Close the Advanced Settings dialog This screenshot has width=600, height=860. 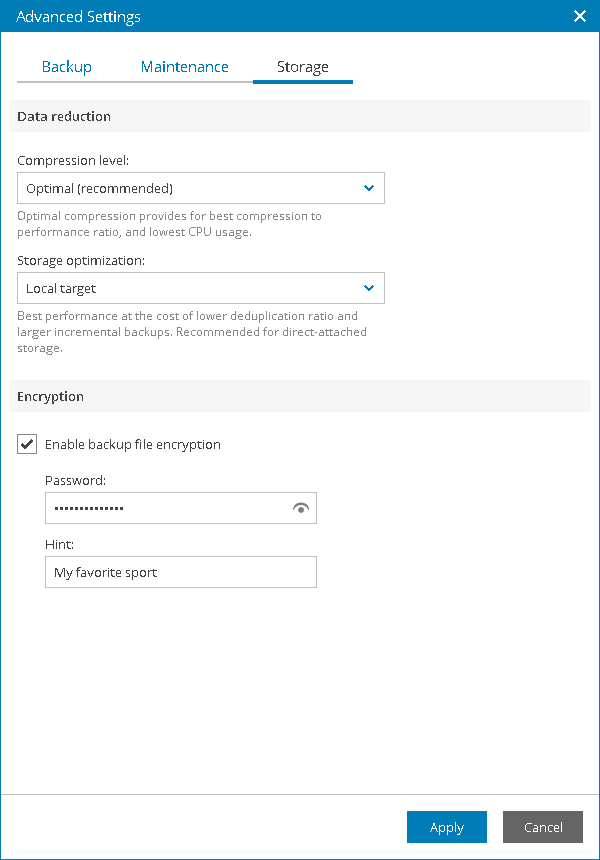(579, 16)
